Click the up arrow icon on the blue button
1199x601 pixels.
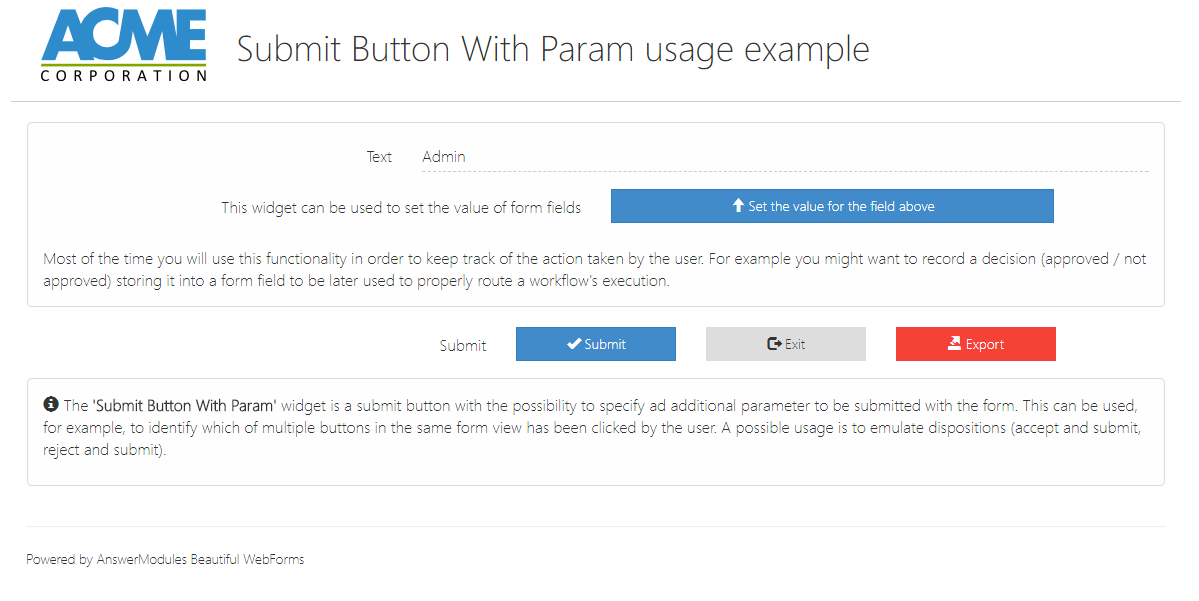pos(738,206)
